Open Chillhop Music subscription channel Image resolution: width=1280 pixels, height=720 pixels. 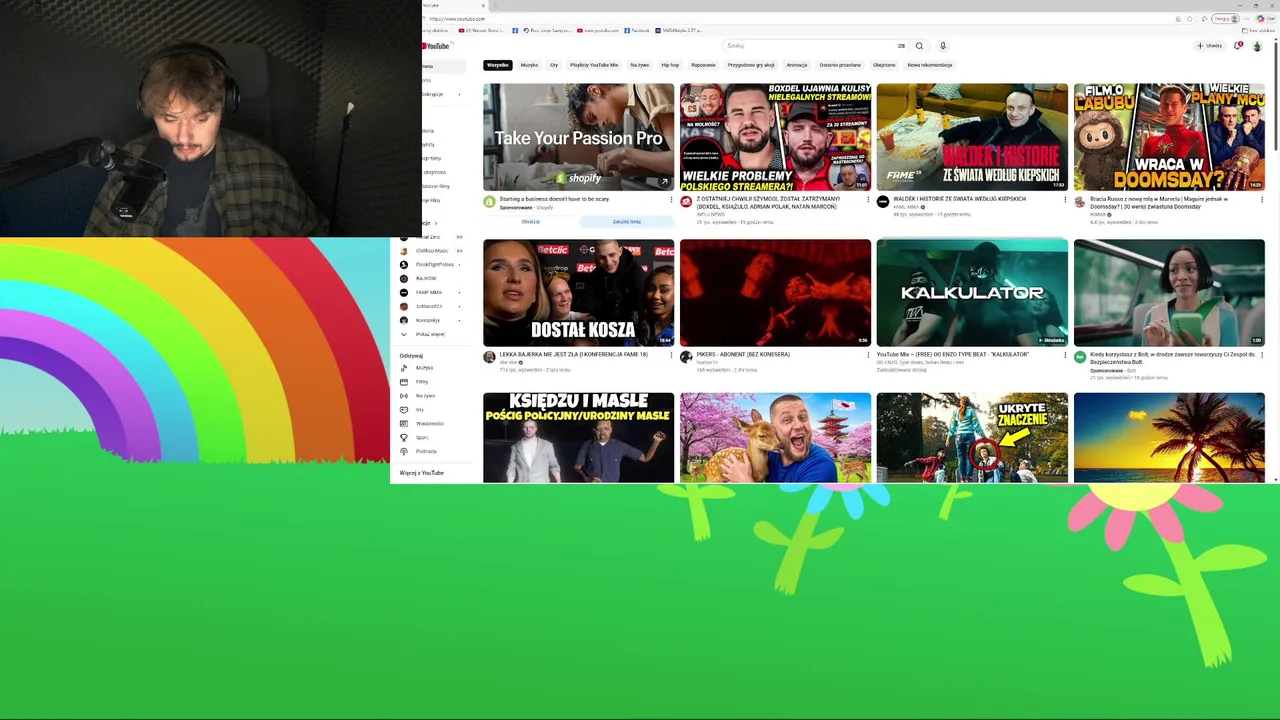coord(431,251)
